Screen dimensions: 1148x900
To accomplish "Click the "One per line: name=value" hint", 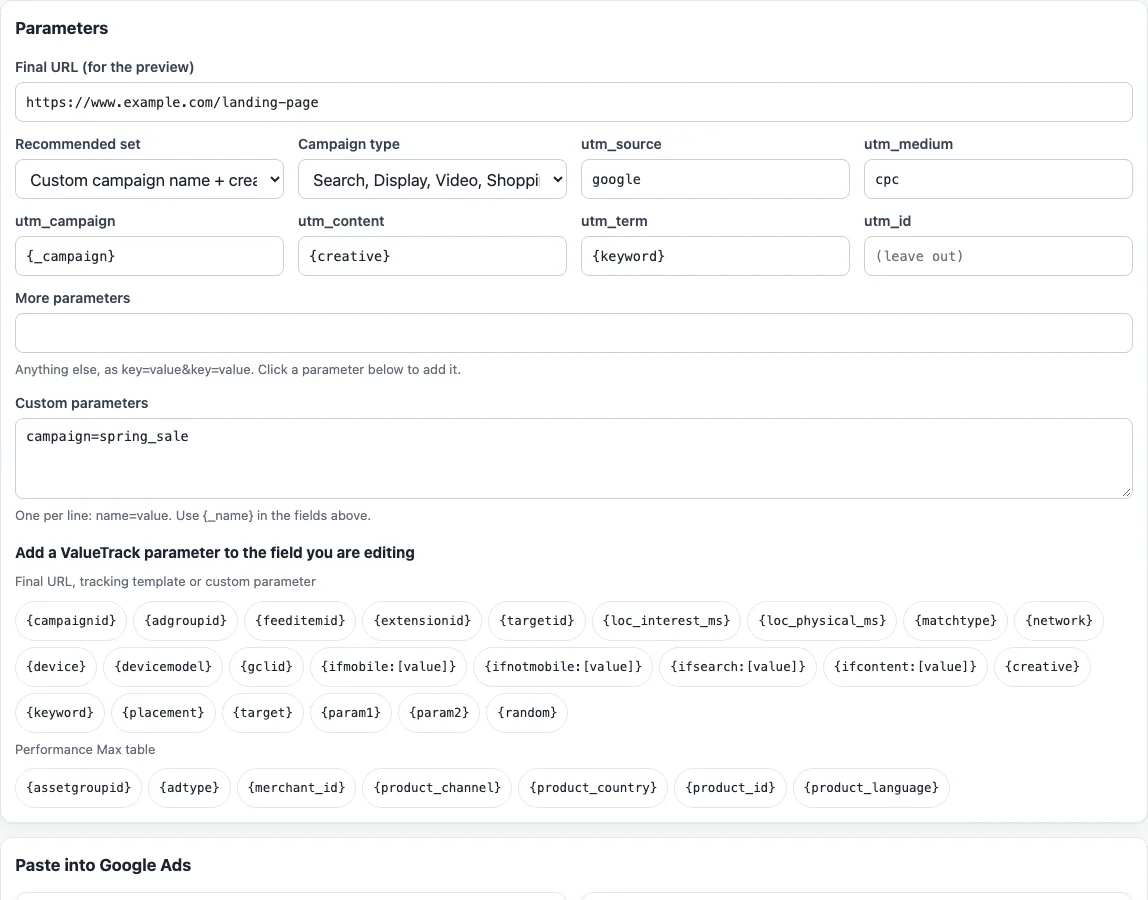I will tap(193, 516).
